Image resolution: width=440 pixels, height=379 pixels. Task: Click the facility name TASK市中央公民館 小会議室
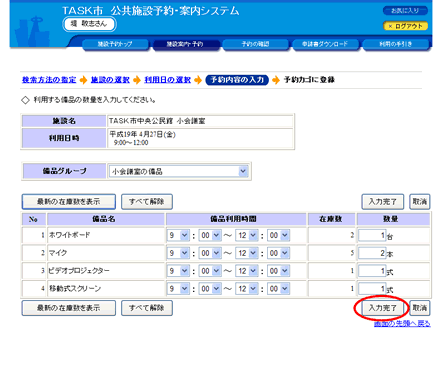(x=157, y=121)
